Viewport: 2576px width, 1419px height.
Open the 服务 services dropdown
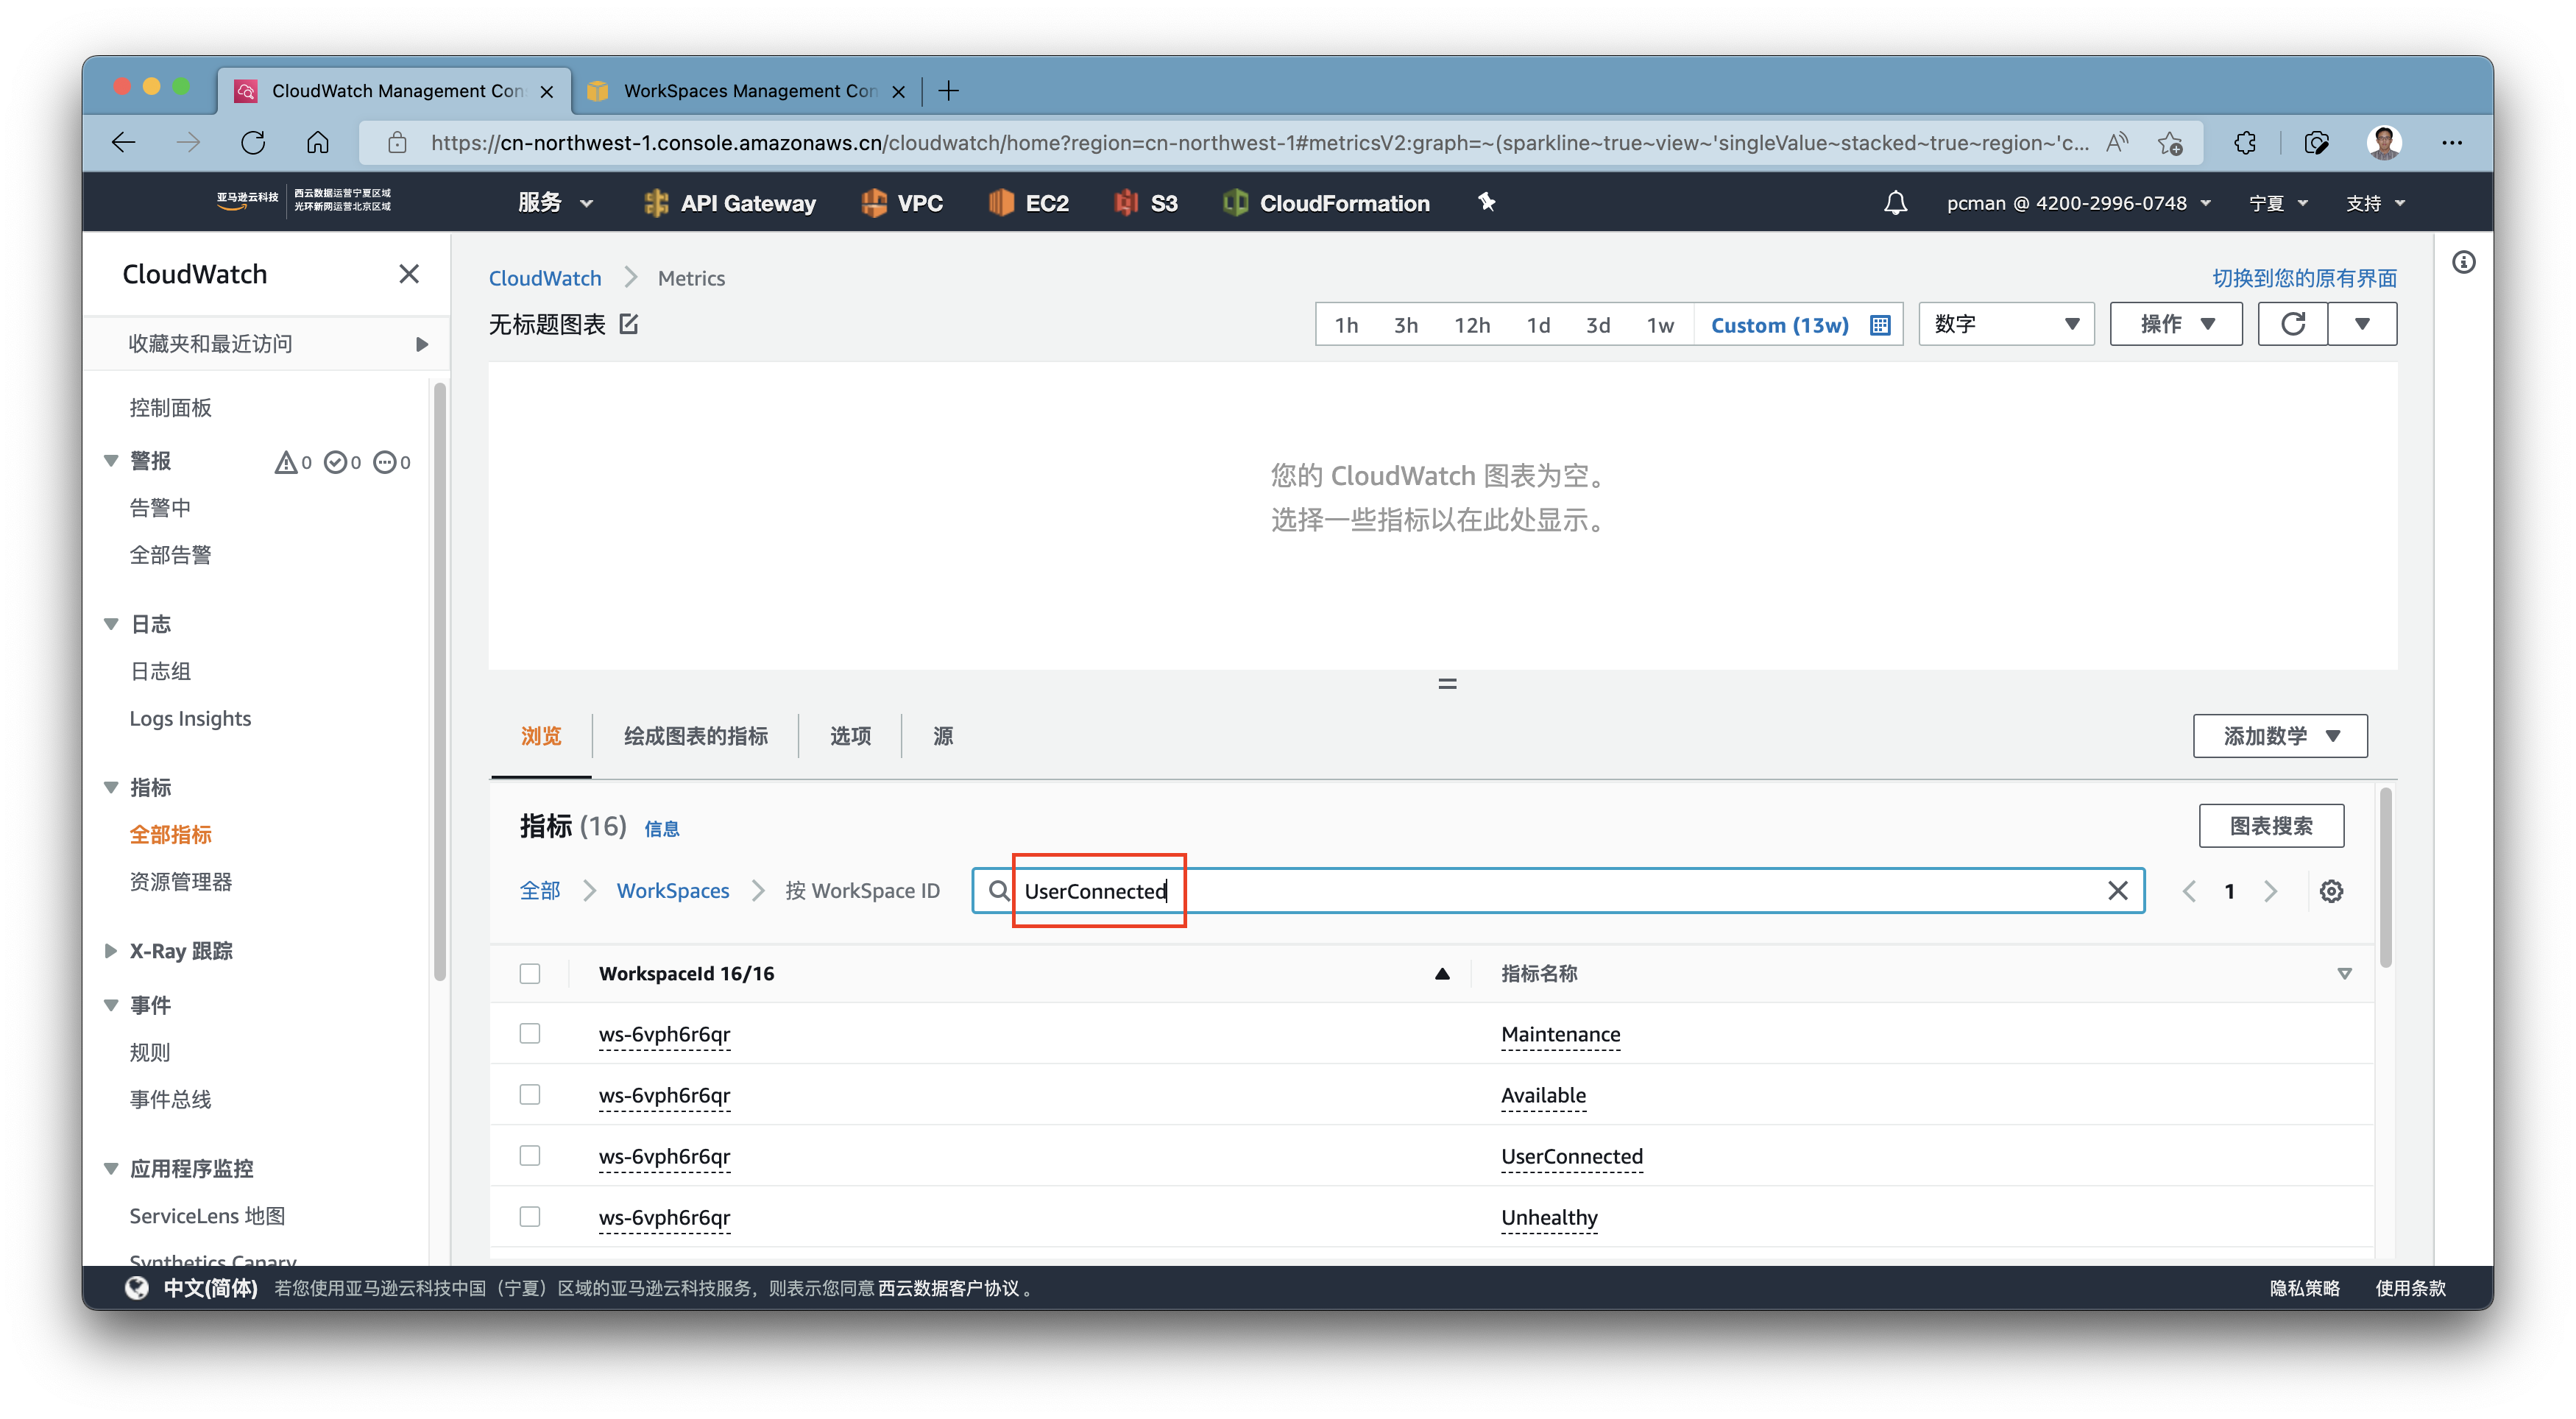(x=555, y=203)
